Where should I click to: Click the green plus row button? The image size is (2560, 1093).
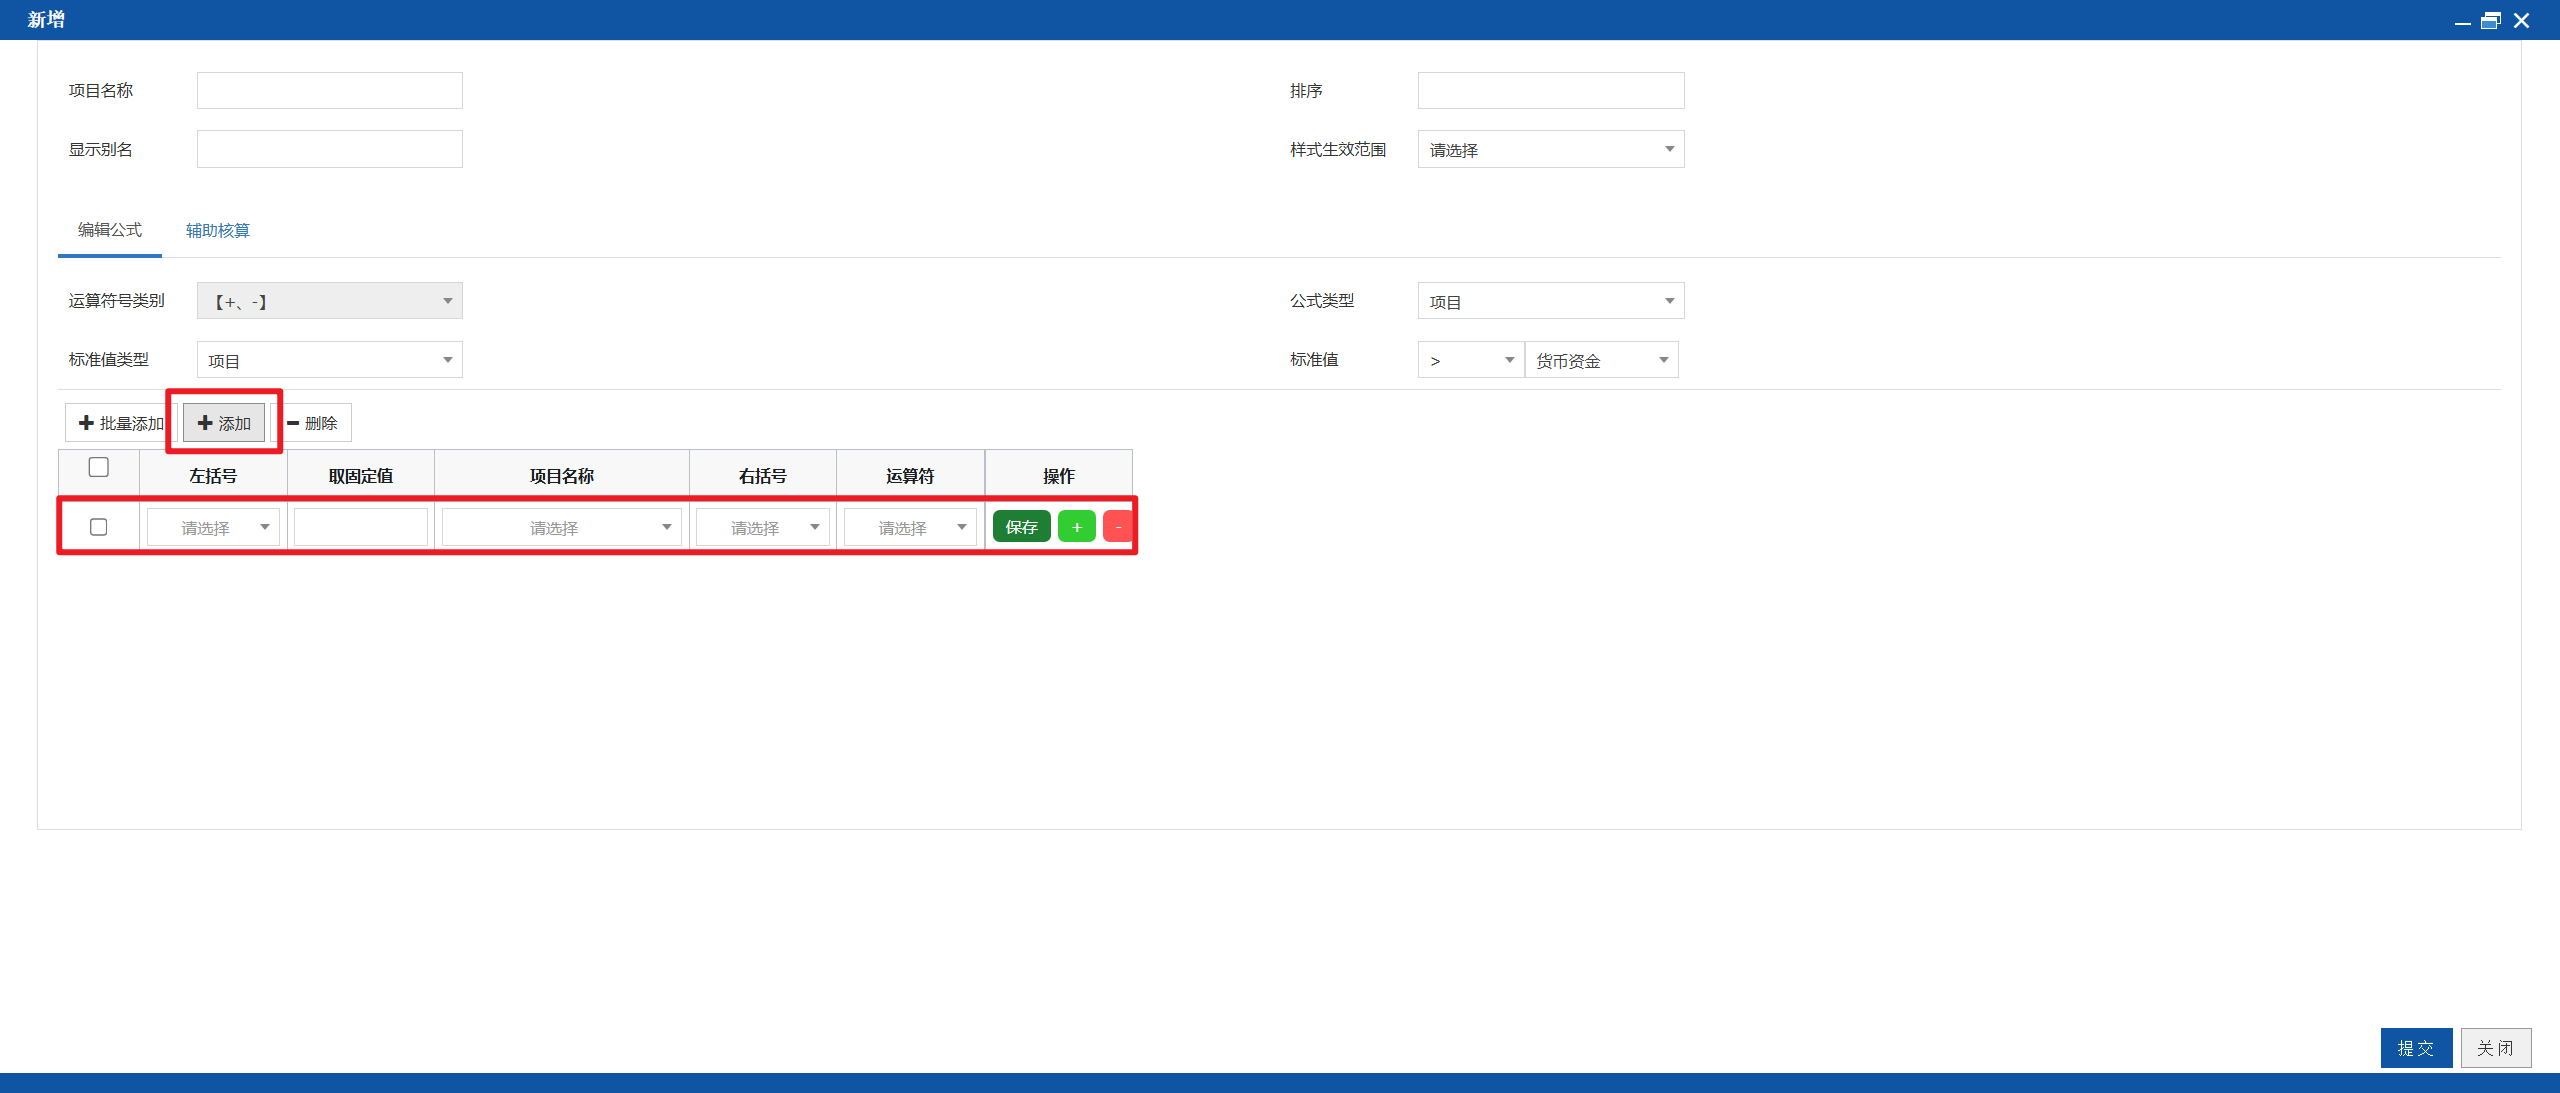point(1076,527)
